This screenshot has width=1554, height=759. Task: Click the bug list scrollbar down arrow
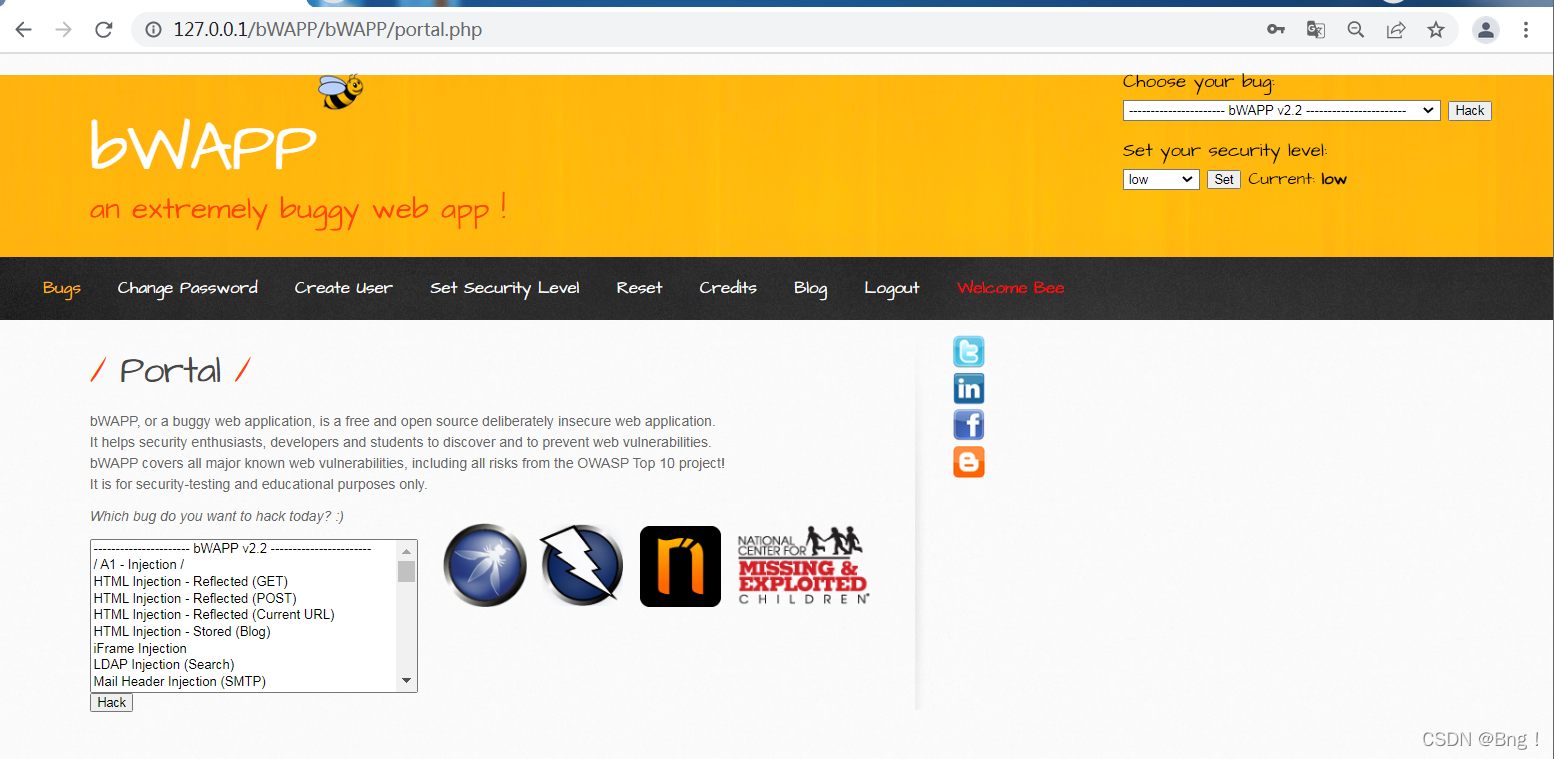(x=406, y=681)
